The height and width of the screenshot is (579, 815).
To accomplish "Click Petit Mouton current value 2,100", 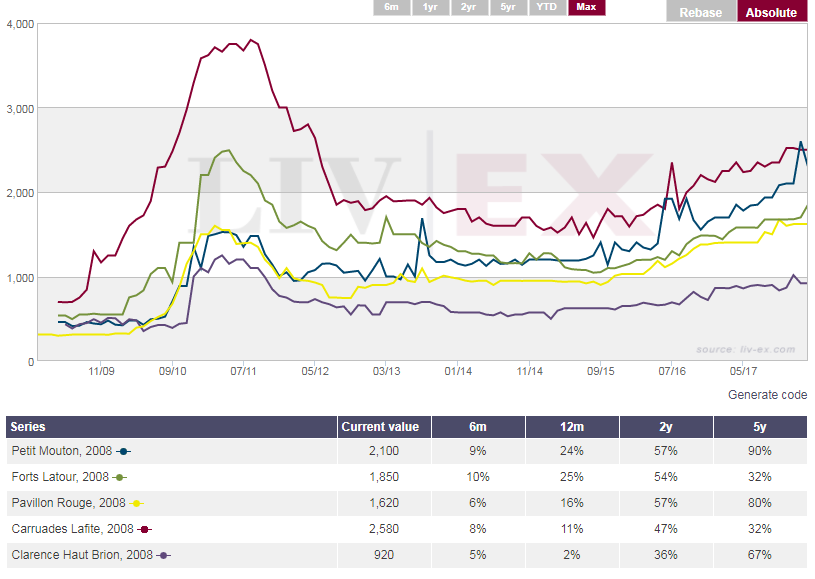I will pyautogui.click(x=384, y=451).
